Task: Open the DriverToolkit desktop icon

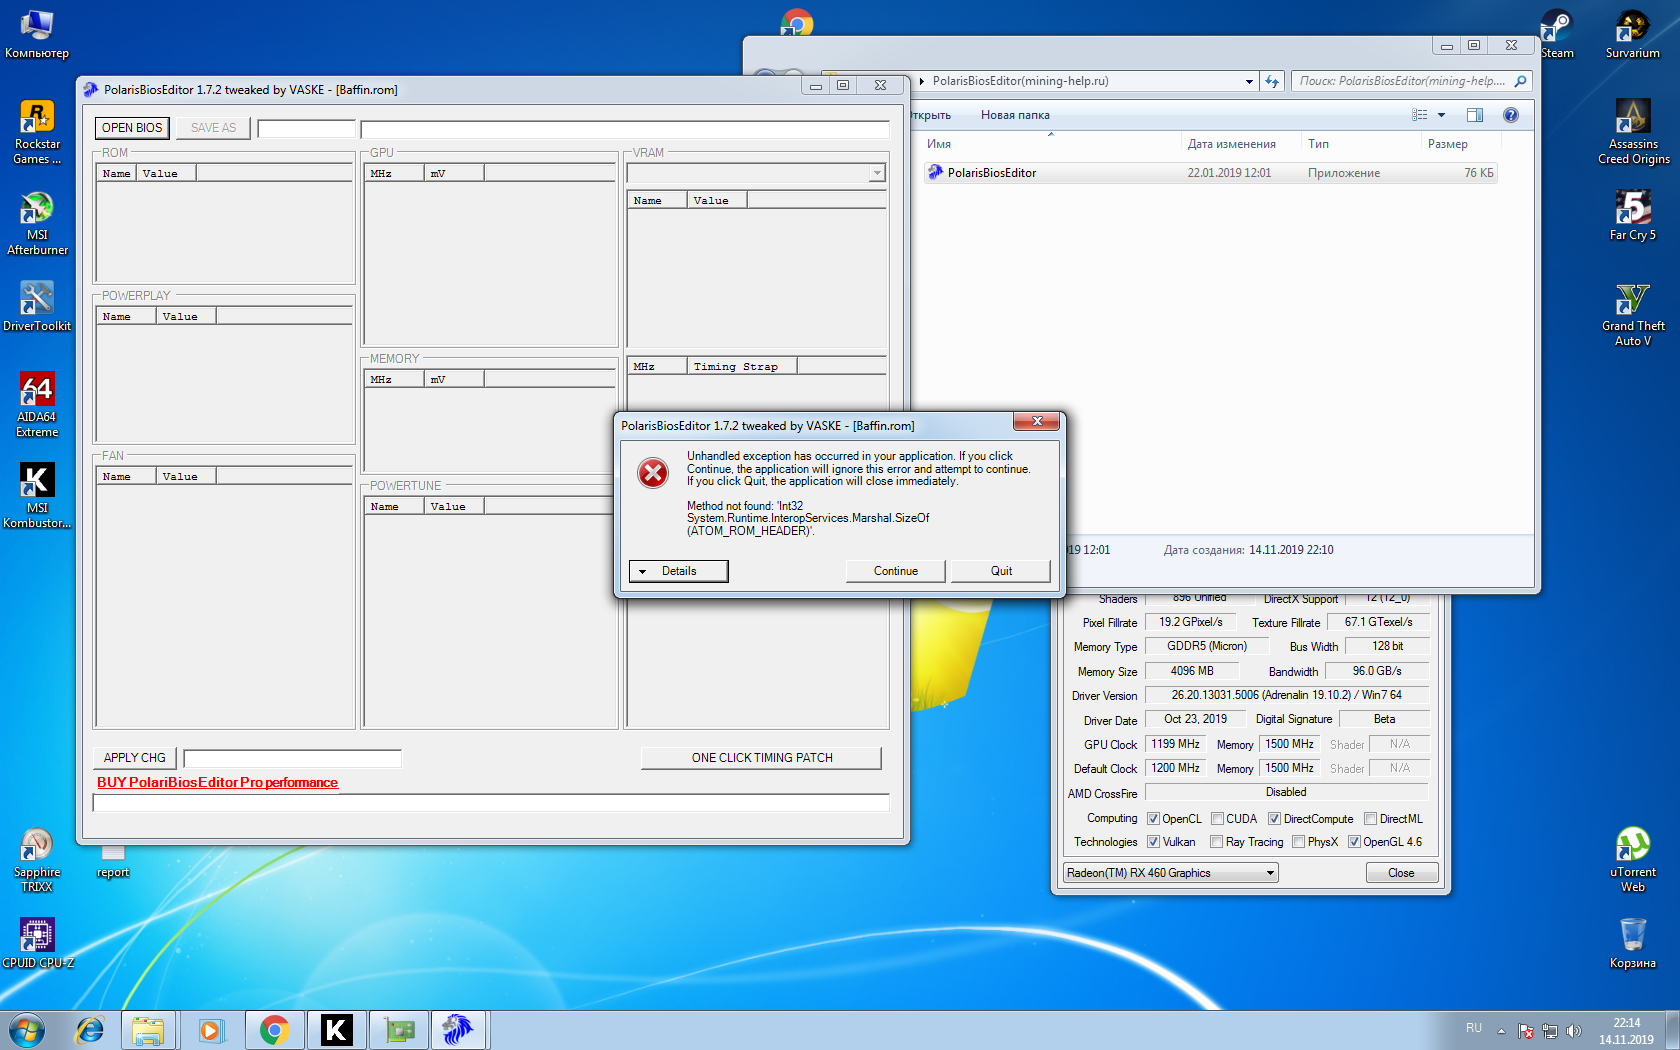Action: (37, 306)
